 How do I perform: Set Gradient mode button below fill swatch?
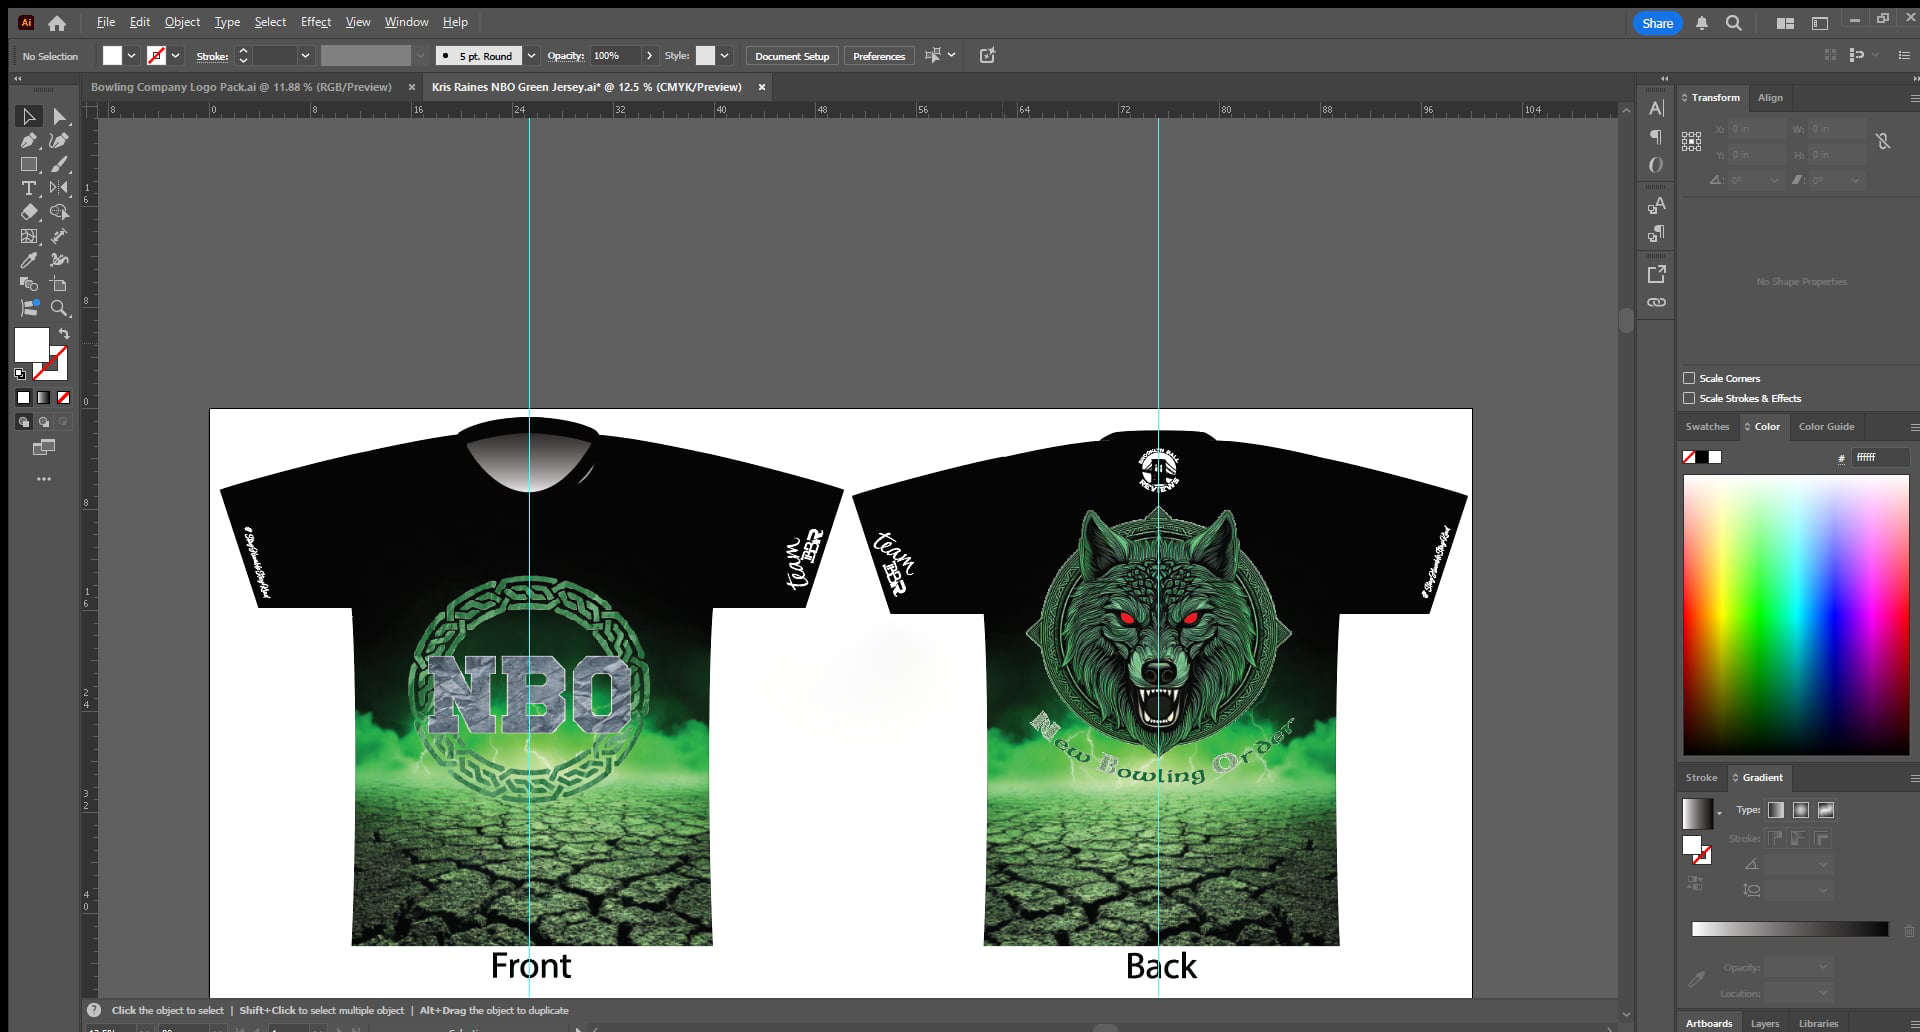[x=44, y=397]
